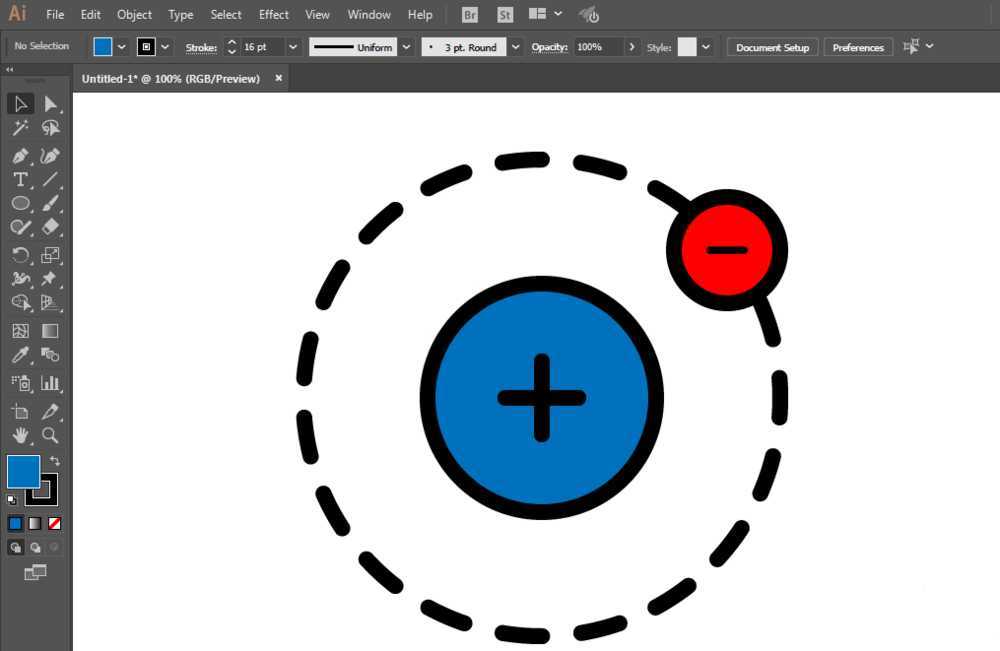Image resolution: width=1000 pixels, height=651 pixels.
Task: Select the Type tool
Action: click(x=20, y=179)
